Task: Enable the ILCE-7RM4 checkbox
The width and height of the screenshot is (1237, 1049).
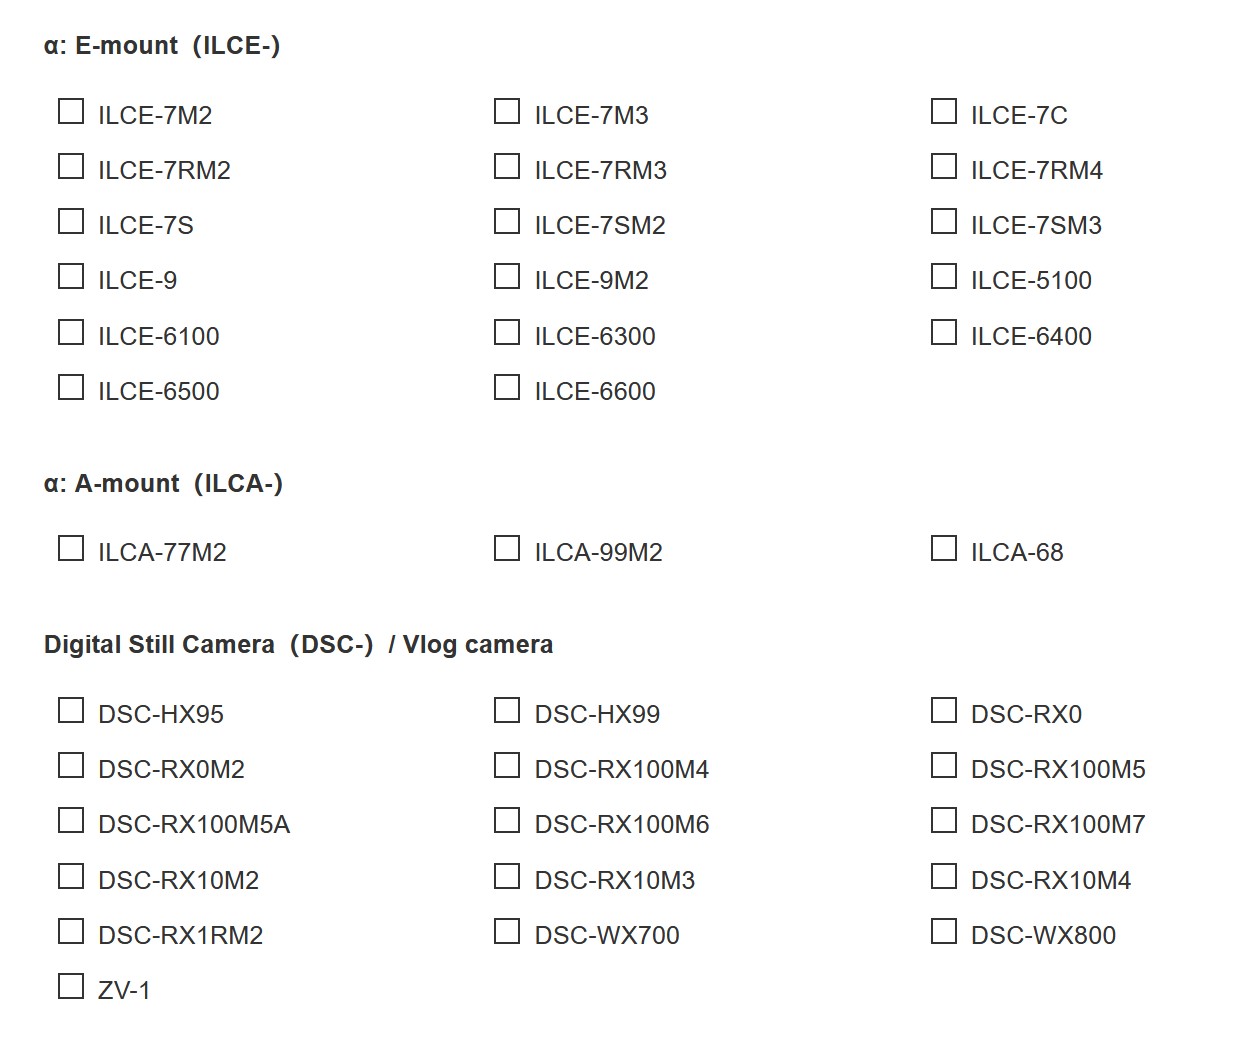Action: tap(943, 166)
